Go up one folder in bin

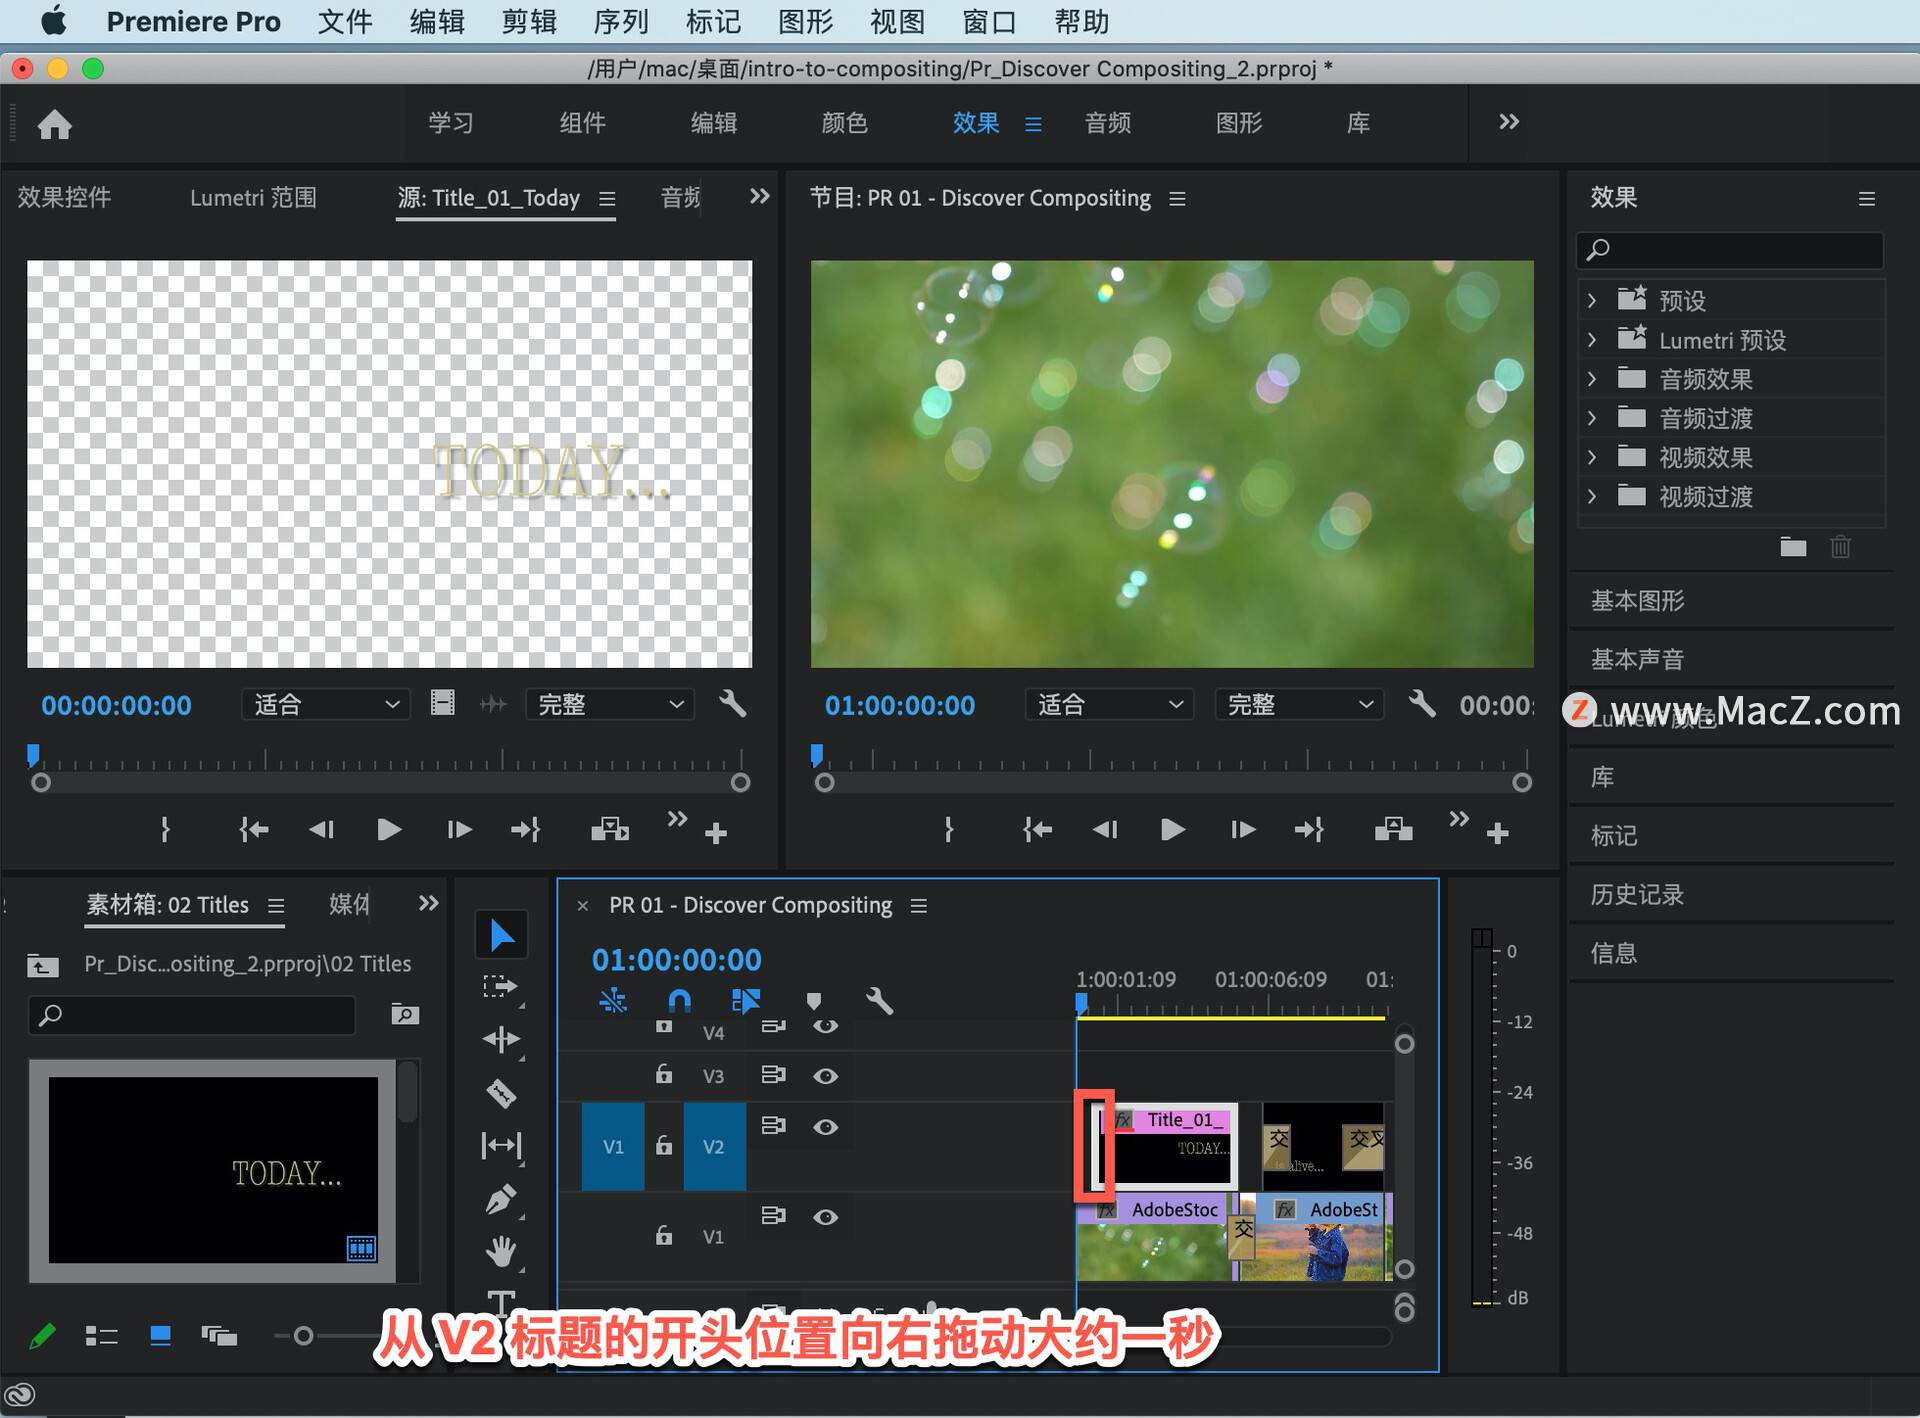[42, 965]
